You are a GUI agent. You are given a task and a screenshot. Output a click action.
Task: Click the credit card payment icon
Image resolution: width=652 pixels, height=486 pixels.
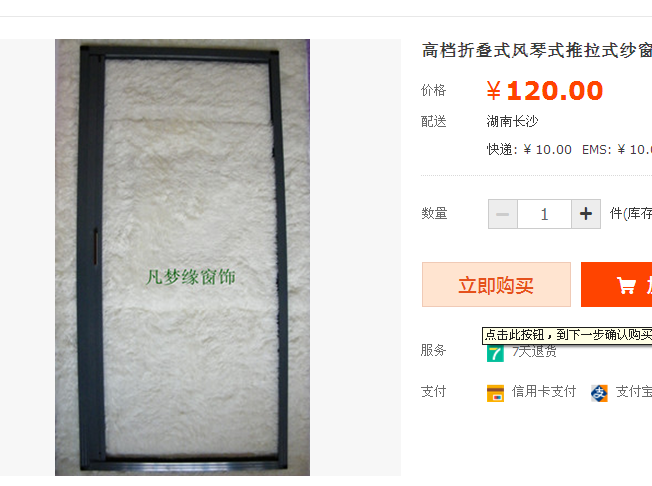[x=495, y=393]
